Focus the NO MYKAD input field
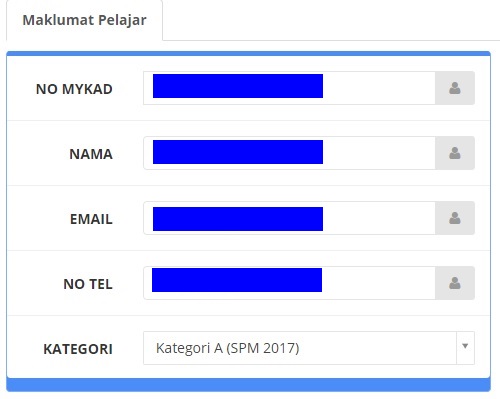Screen dimensions: 500x399 point(289,88)
